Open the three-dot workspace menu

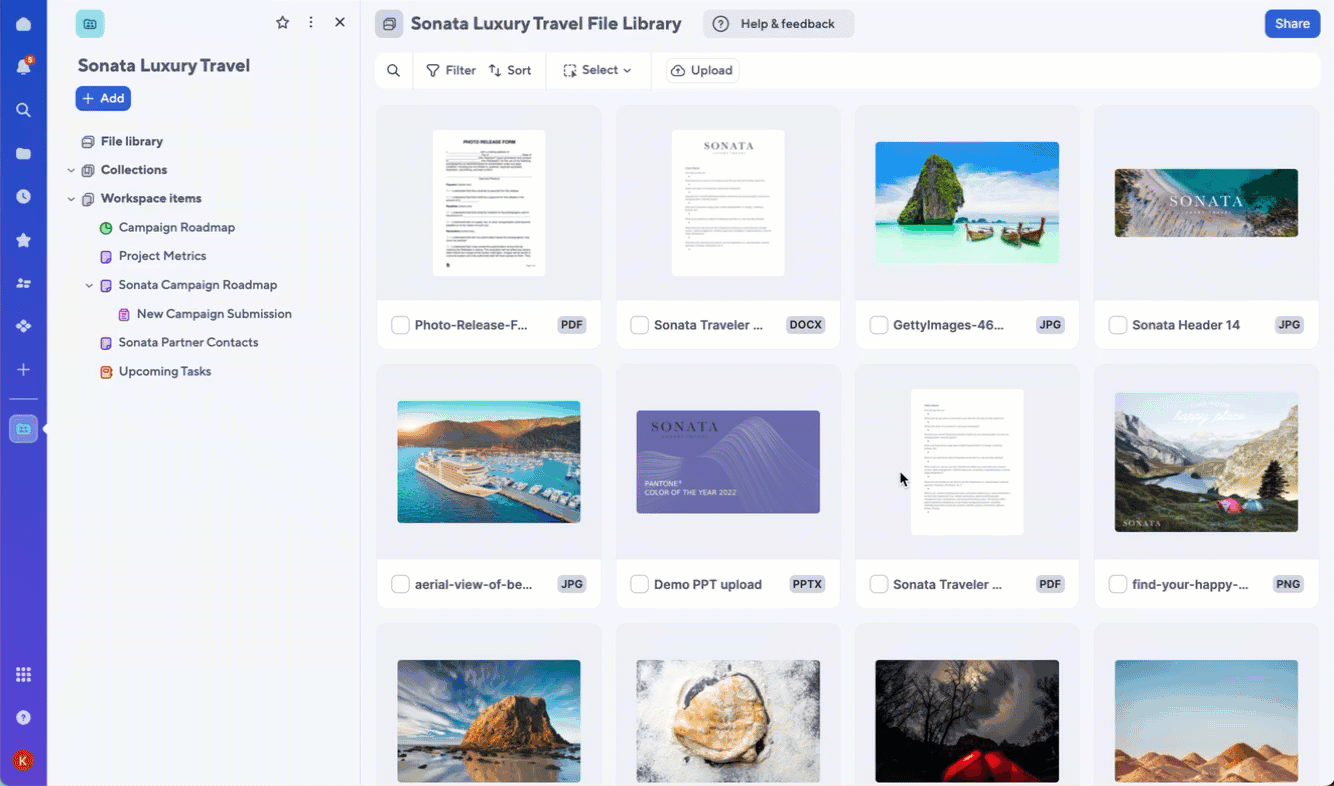pos(311,22)
